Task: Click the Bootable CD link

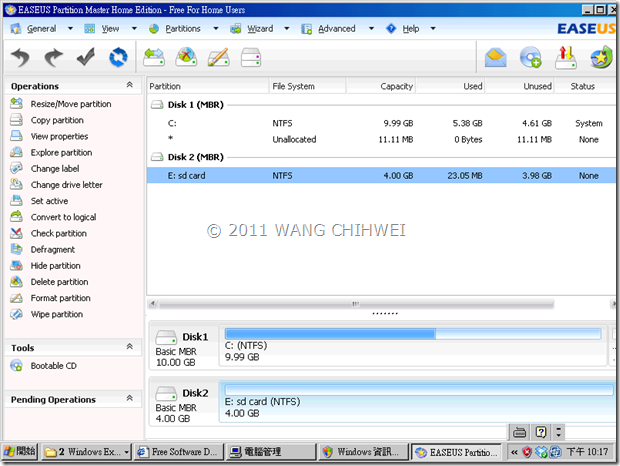Action: [x=54, y=366]
